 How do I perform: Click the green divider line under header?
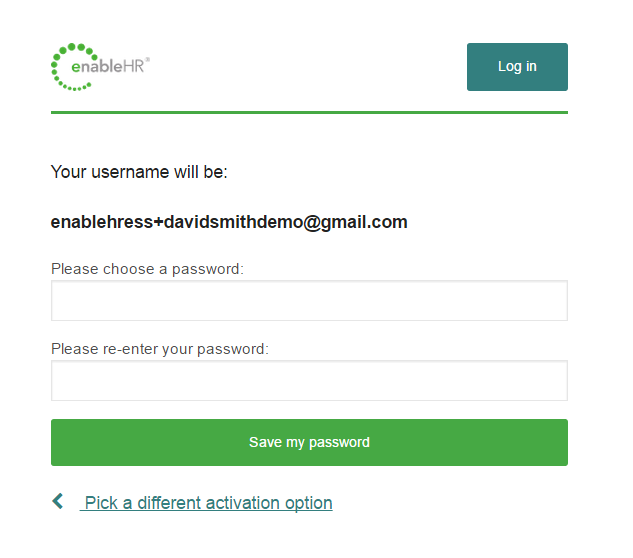click(x=309, y=113)
